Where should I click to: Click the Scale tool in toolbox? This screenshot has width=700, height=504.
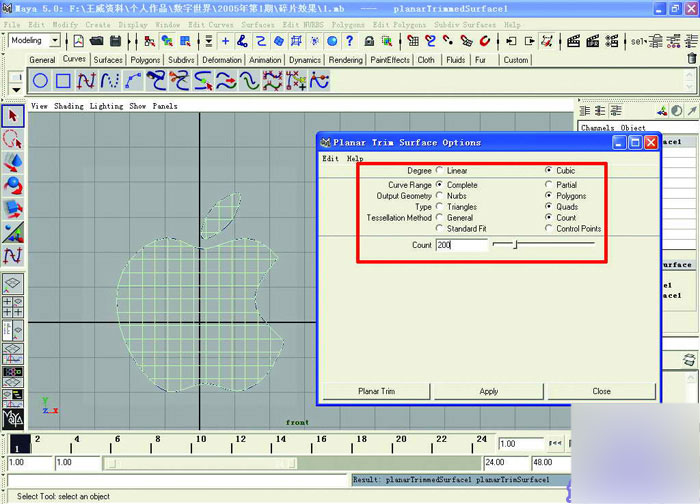12,209
